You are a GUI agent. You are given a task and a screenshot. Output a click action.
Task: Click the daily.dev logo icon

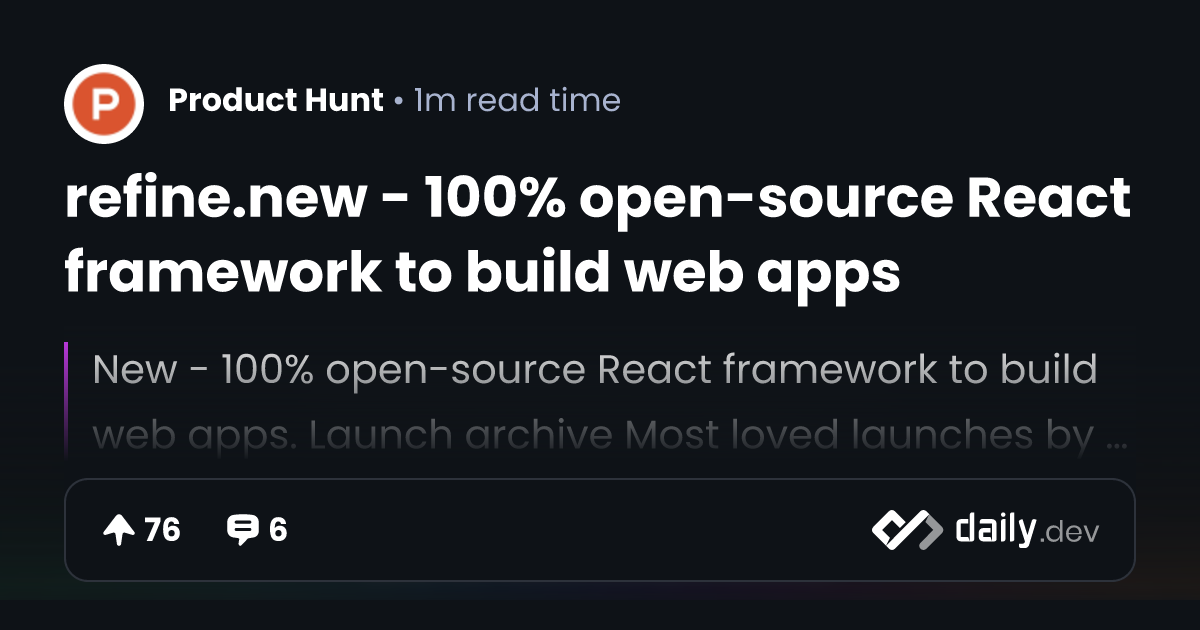(x=907, y=530)
